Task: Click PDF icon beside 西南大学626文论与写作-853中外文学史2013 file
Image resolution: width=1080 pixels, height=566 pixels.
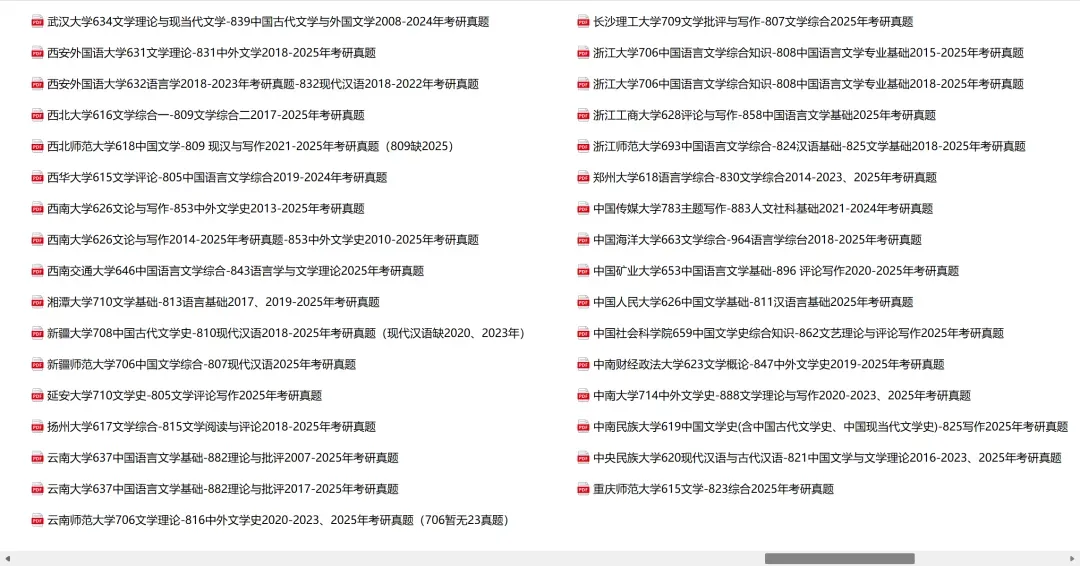Action: 37,209
